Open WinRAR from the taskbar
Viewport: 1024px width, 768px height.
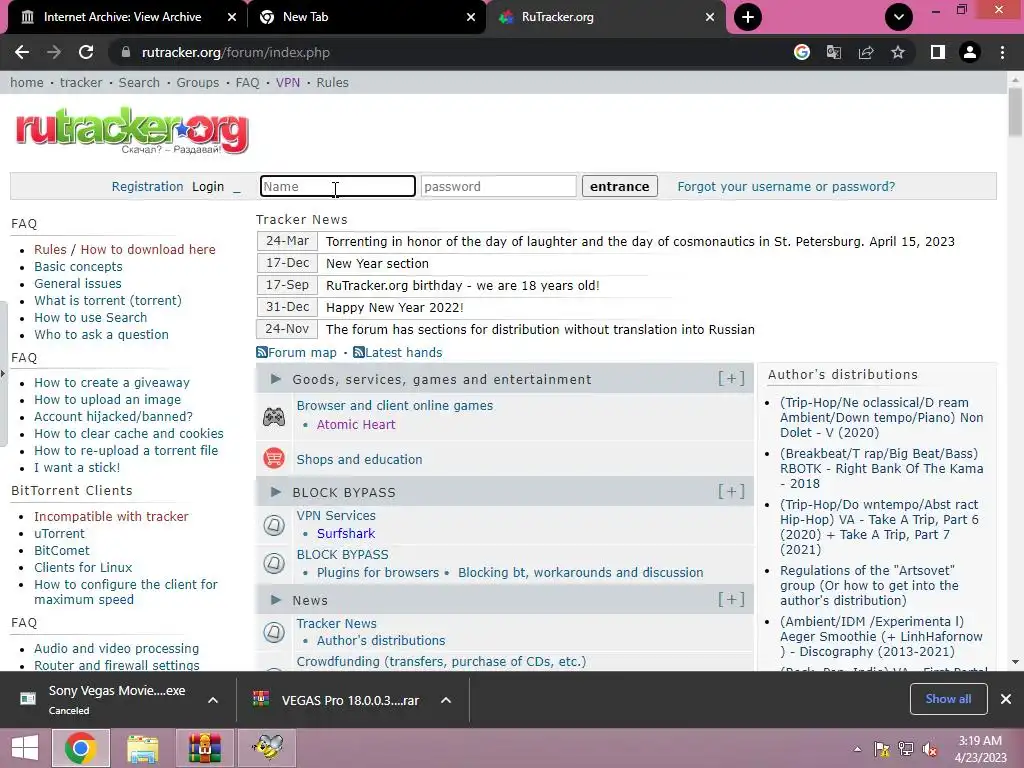pos(204,748)
